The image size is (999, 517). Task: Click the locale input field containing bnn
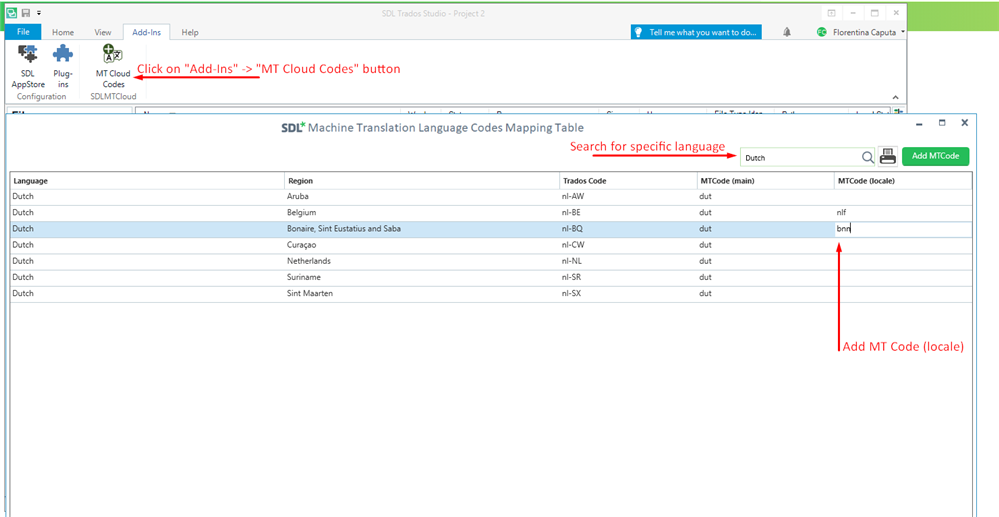(x=903, y=229)
